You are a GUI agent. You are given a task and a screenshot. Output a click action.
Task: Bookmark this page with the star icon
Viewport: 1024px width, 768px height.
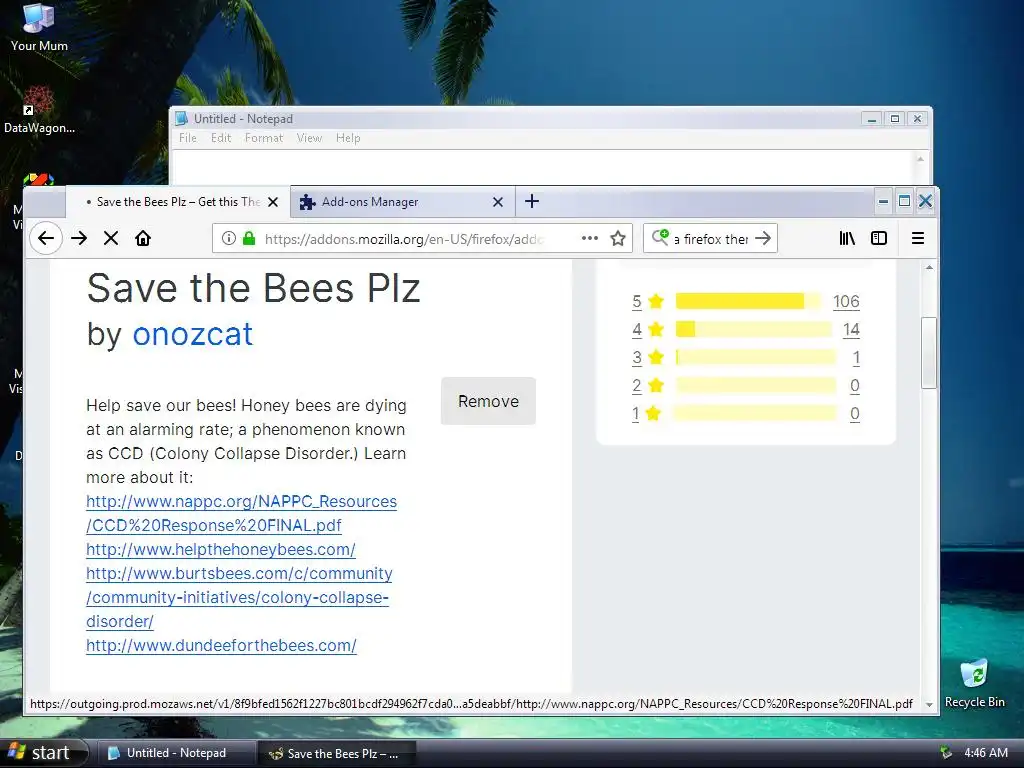point(618,238)
